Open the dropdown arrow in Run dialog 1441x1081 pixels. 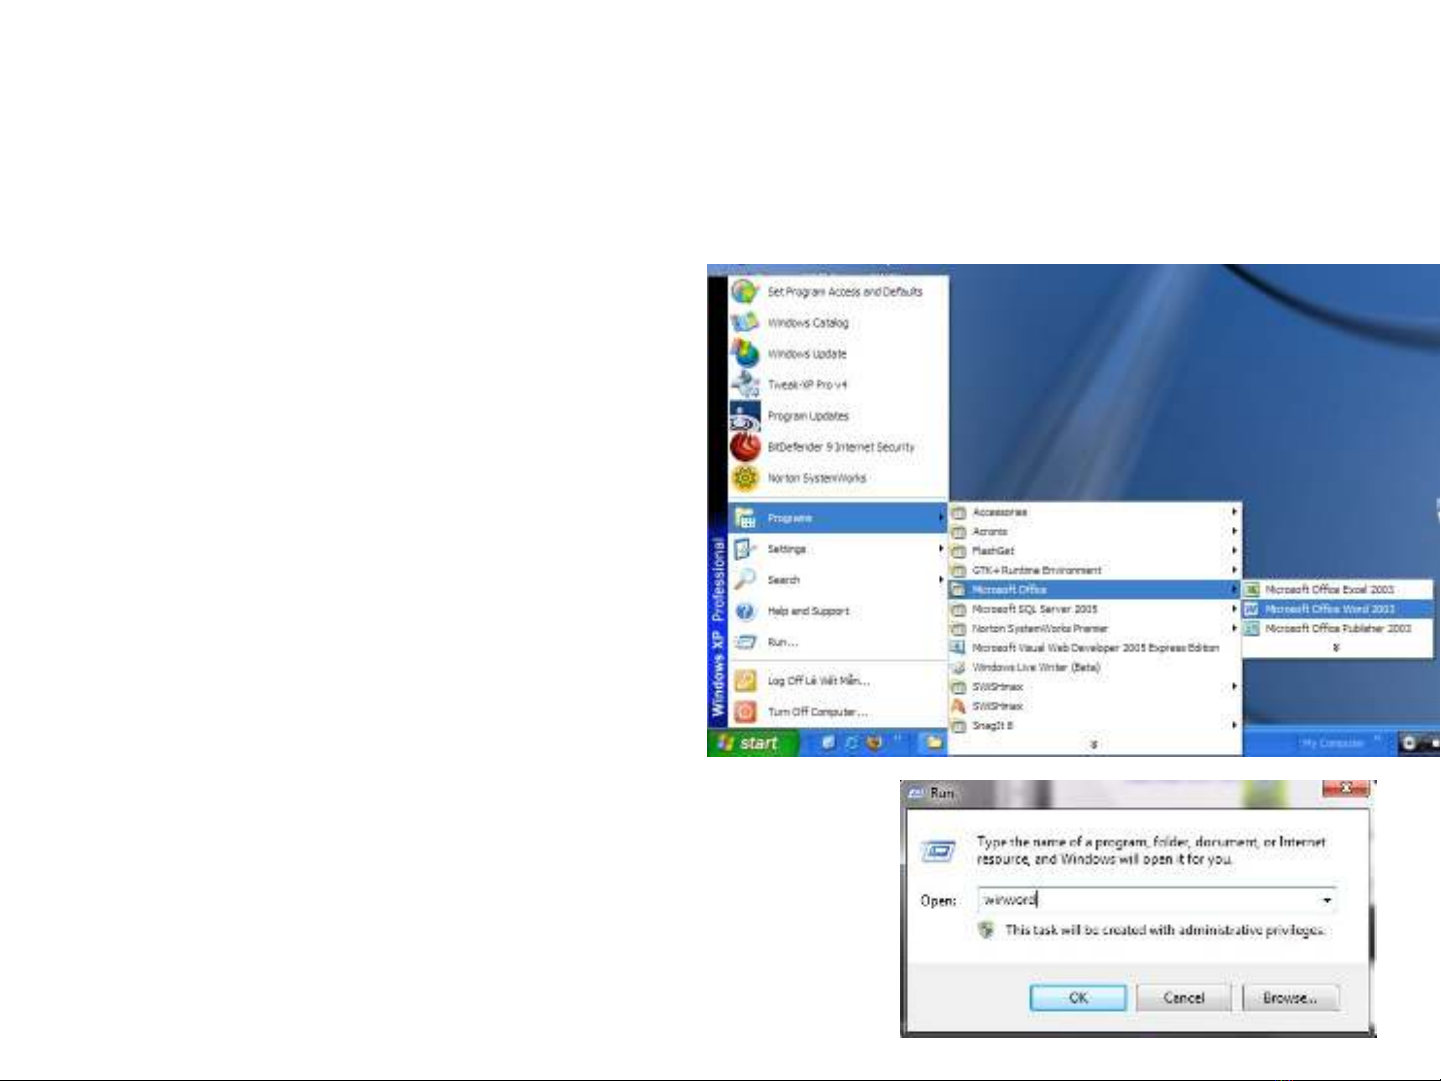pos(1326,900)
